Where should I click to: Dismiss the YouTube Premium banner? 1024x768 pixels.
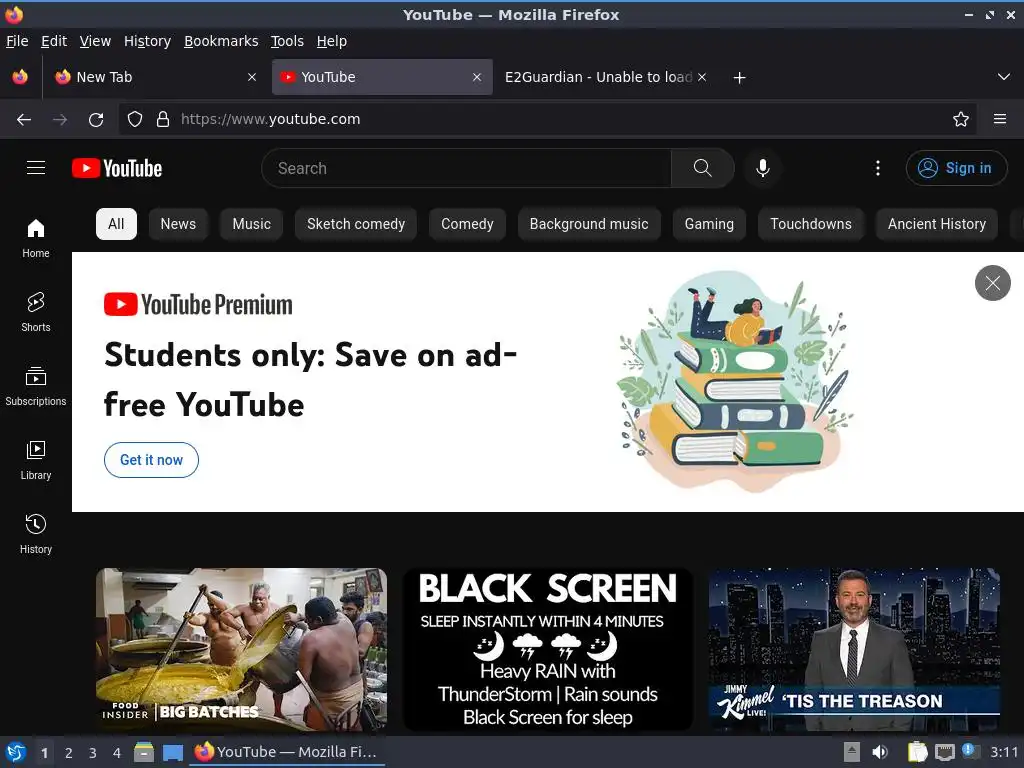[993, 283]
